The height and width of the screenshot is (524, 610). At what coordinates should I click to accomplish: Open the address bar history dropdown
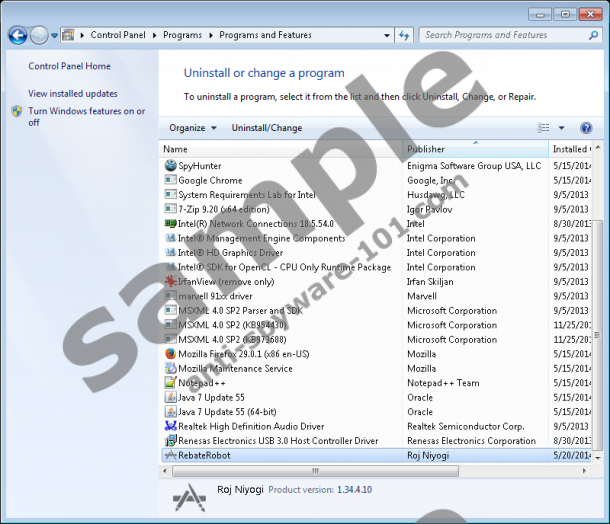[386, 35]
